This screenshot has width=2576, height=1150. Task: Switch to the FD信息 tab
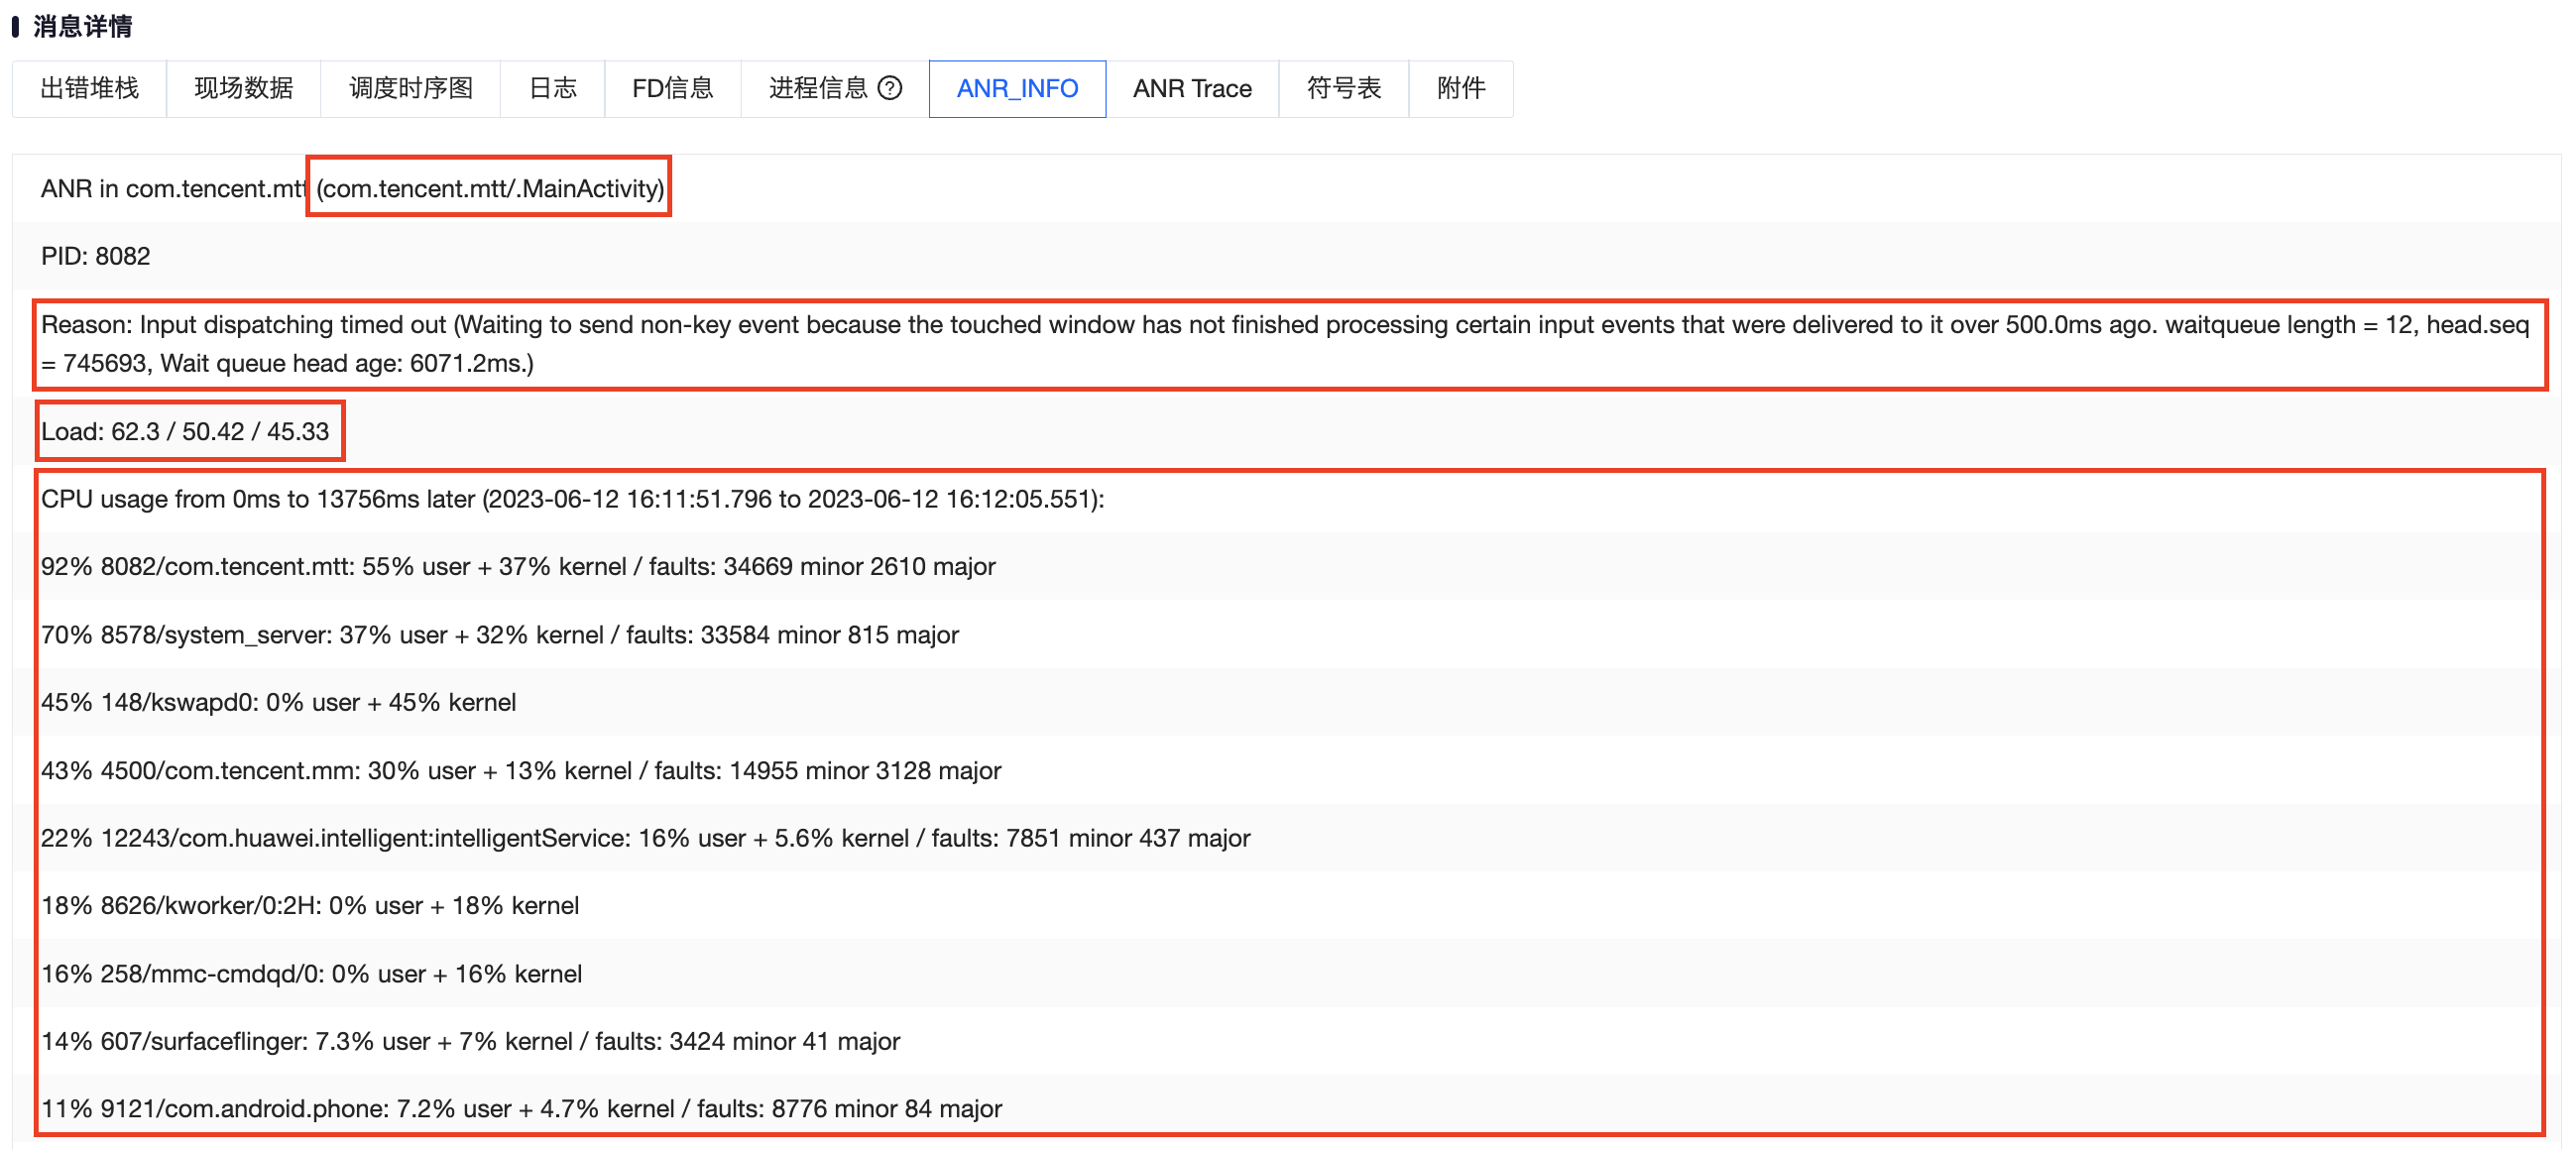point(672,89)
